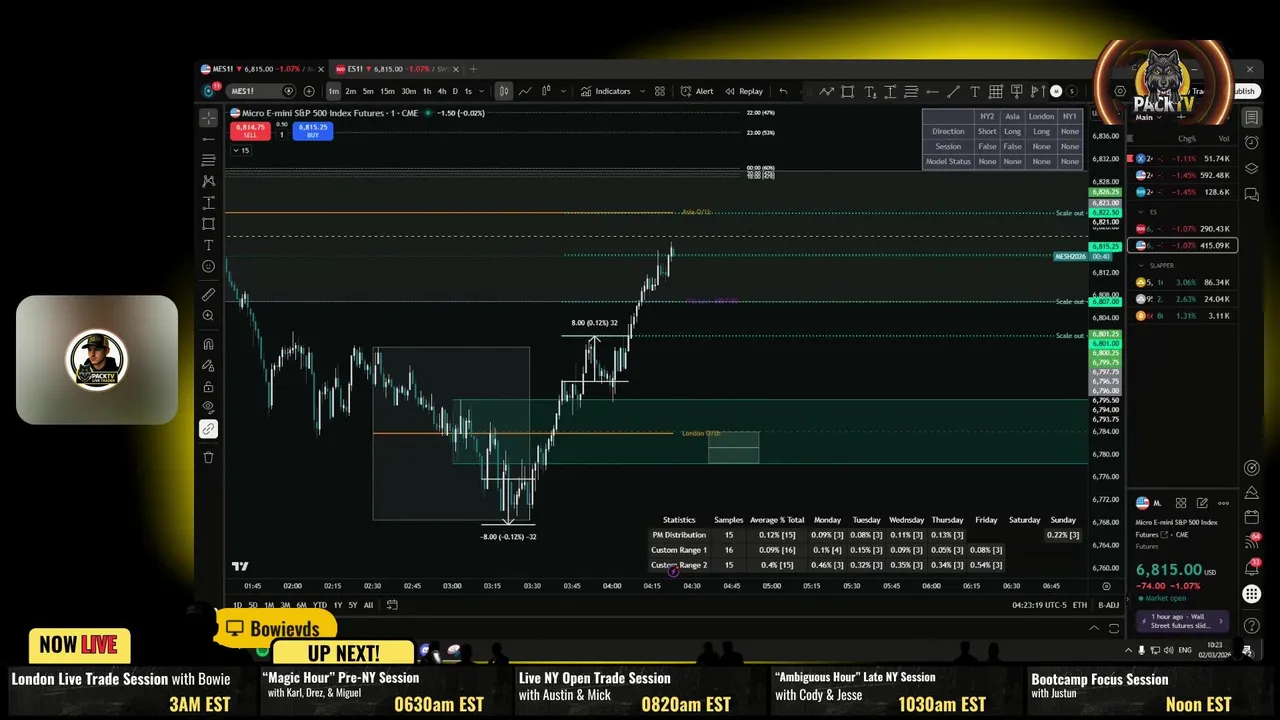1280x720 pixels.
Task: Select the YTD date range
Action: tap(320, 605)
